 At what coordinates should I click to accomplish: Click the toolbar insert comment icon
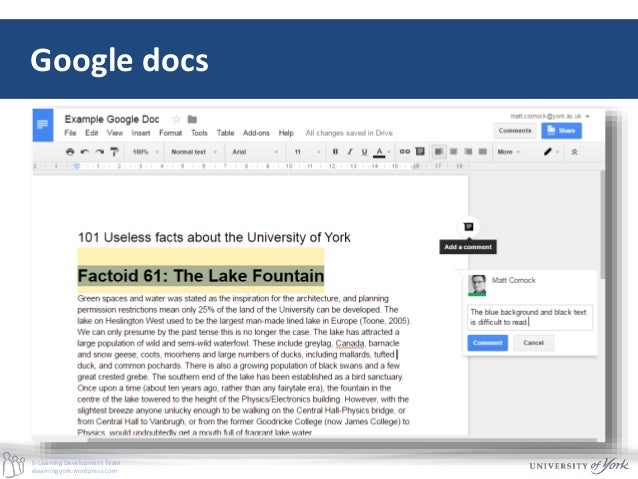tap(420, 151)
